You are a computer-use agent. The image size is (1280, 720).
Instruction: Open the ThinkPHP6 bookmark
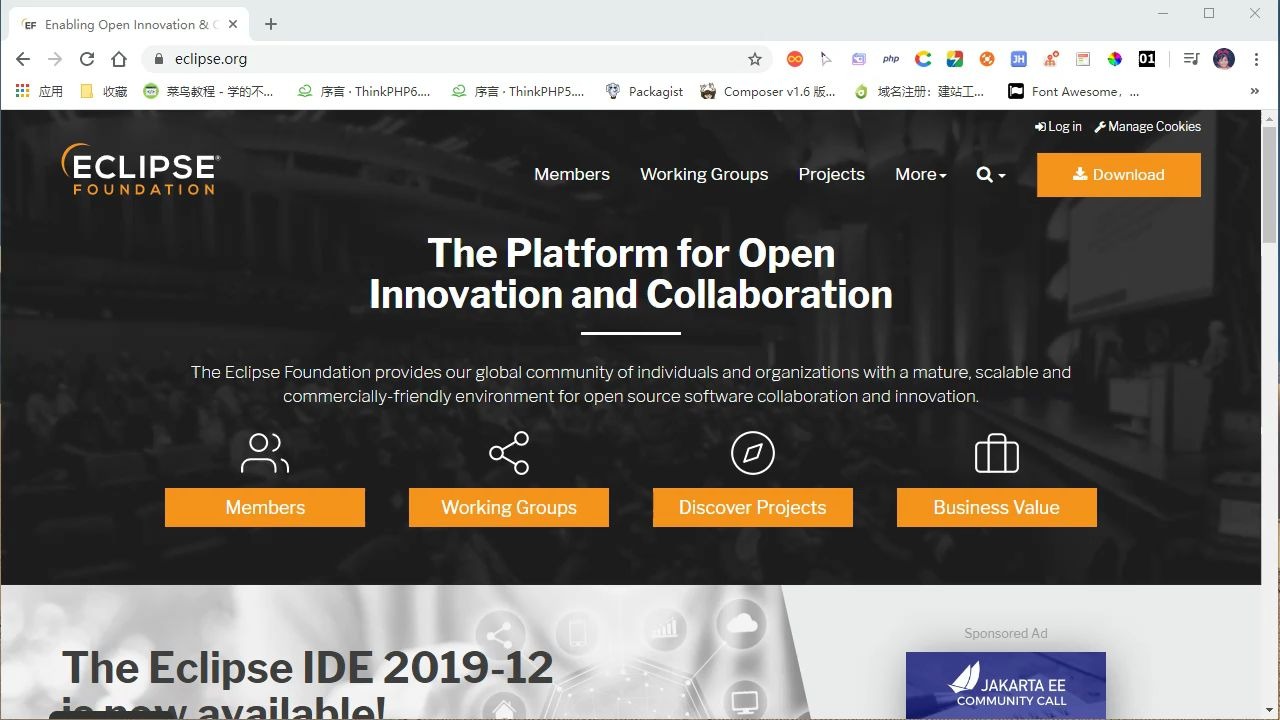click(x=364, y=91)
